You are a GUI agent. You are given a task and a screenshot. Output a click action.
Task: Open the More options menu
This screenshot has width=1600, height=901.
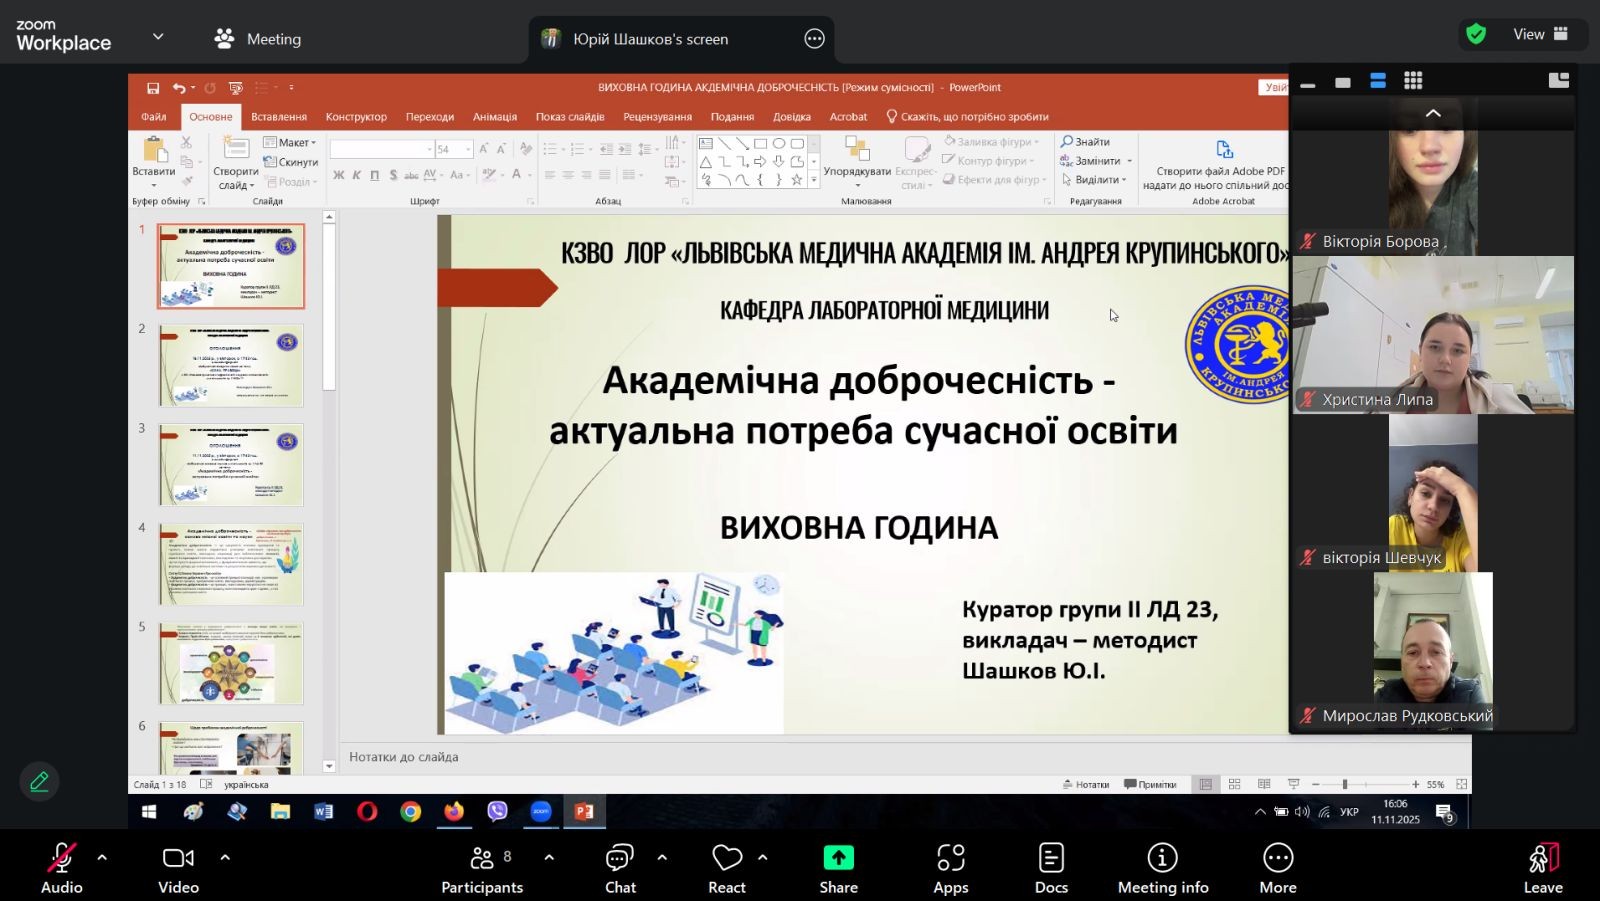coord(1277,868)
